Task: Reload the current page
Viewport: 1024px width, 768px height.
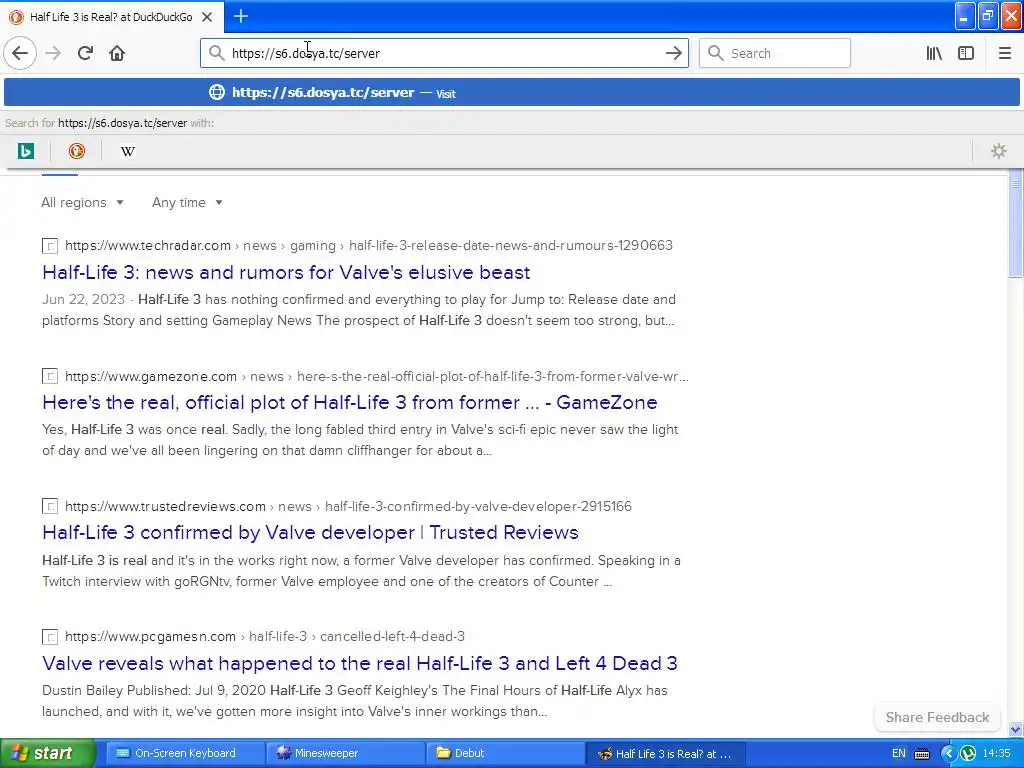Action: coord(85,53)
